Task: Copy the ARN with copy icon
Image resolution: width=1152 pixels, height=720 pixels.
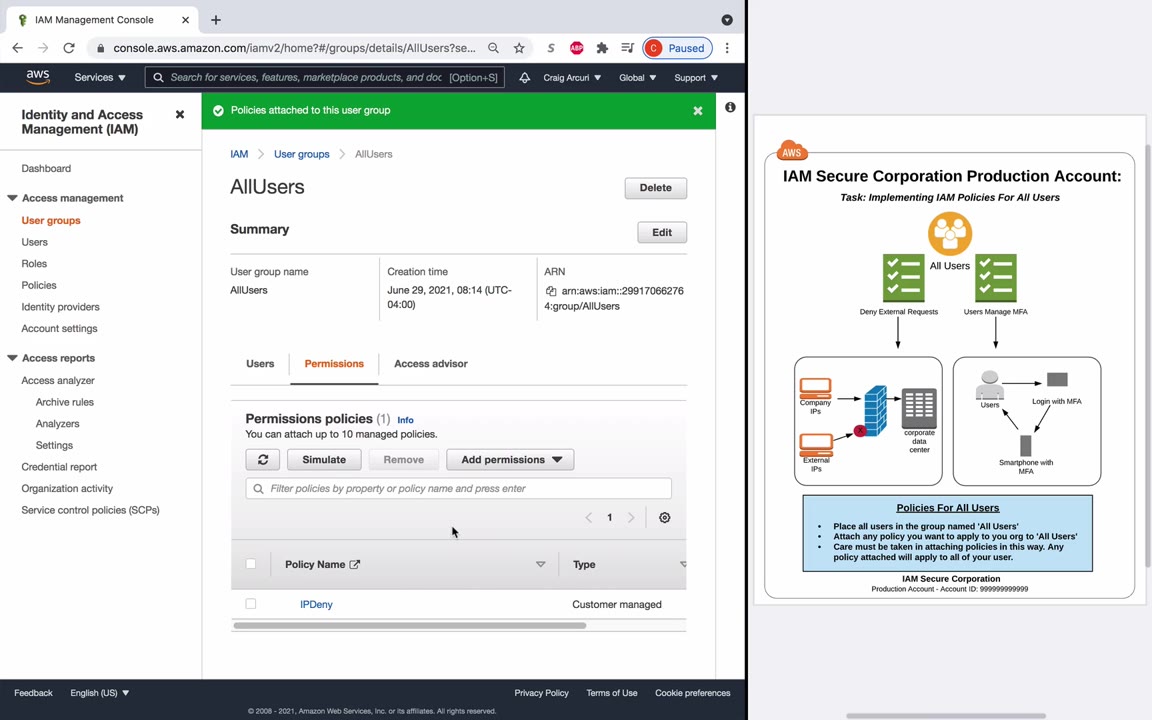Action: coord(551,291)
